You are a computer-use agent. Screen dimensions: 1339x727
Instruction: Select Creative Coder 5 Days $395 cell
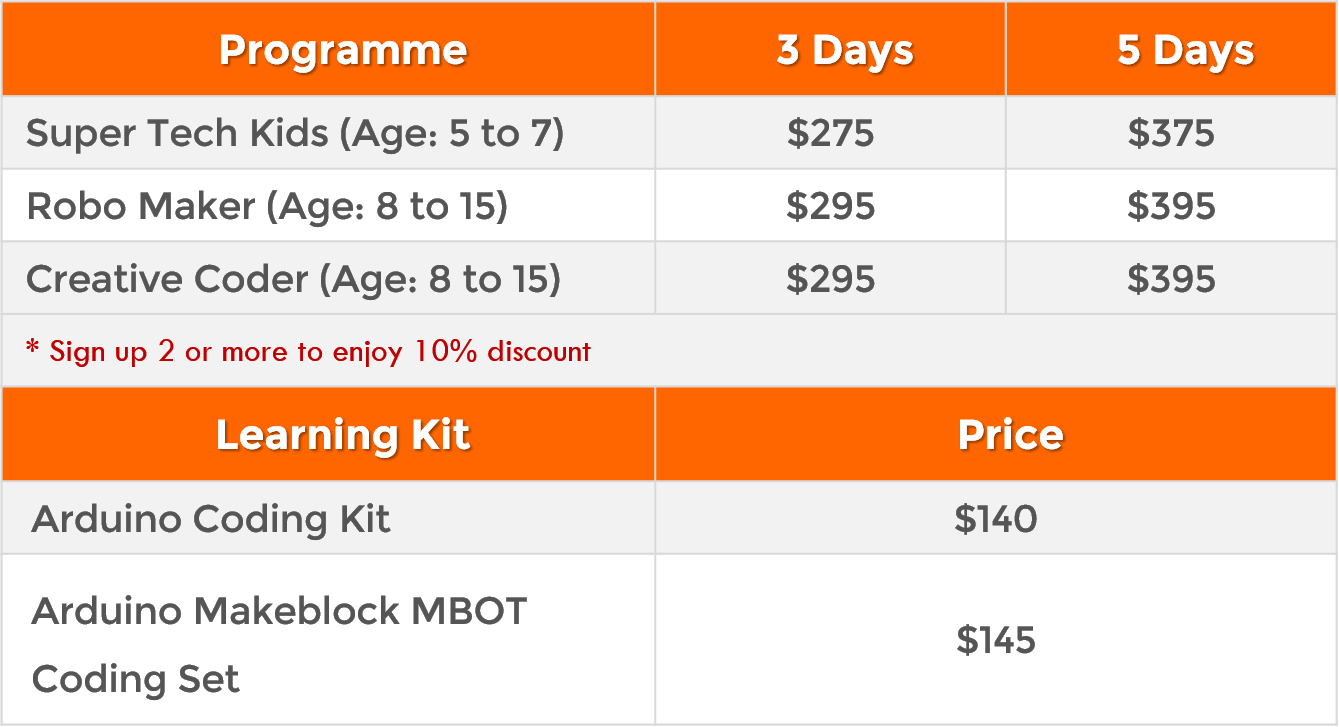(1171, 279)
